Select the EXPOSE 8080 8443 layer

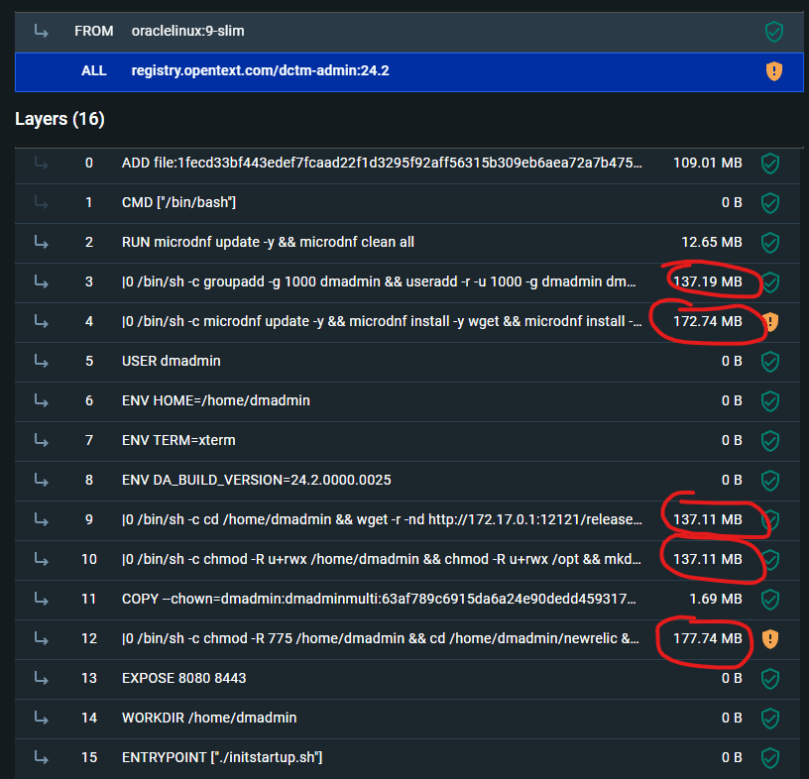[408, 678]
